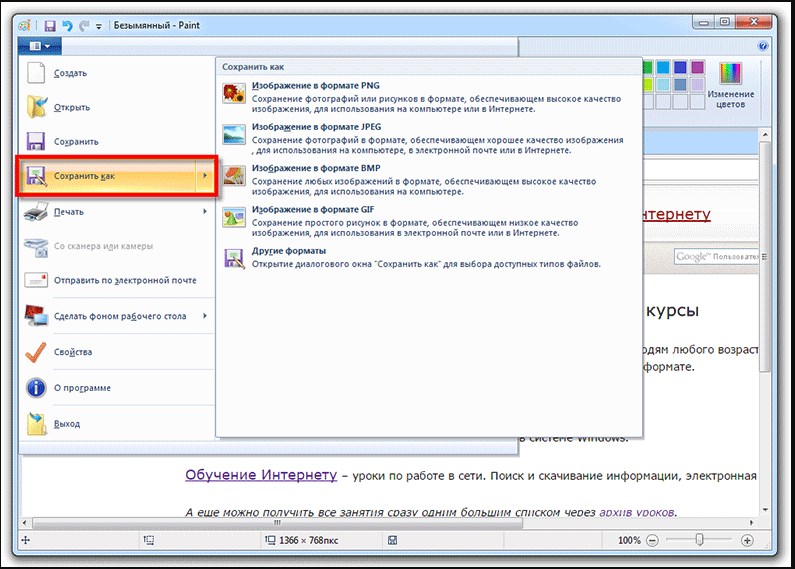
Task: Click the zoom slider handle
Action: coord(699,540)
